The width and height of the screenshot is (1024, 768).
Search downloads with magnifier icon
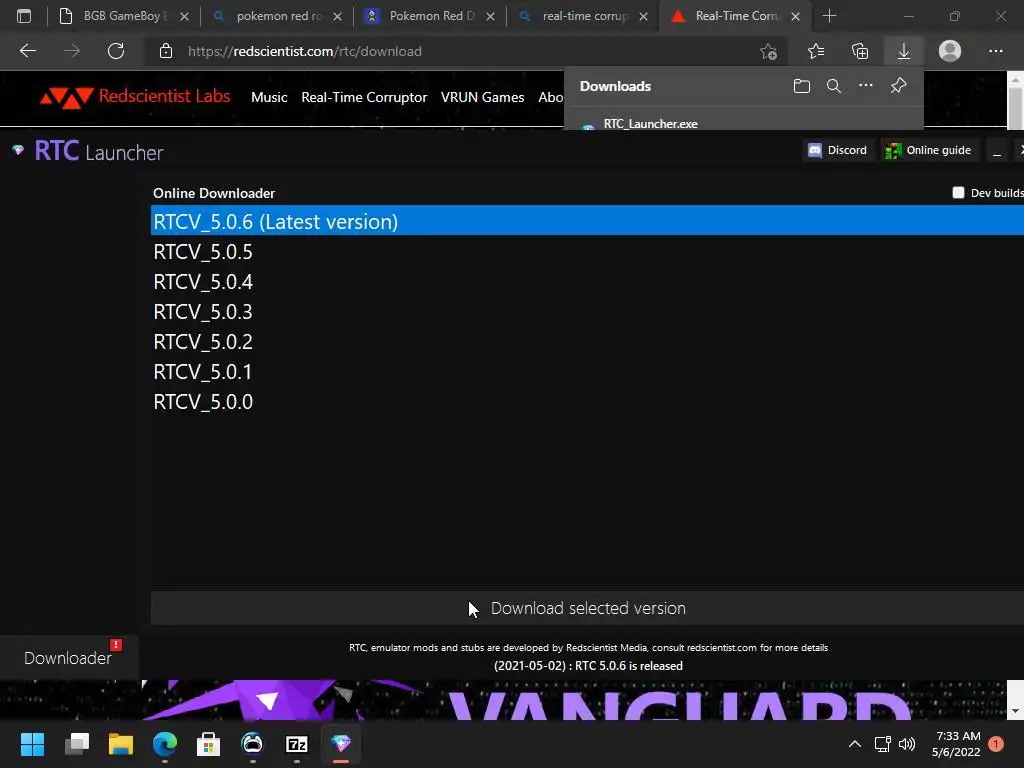coord(833,86)
